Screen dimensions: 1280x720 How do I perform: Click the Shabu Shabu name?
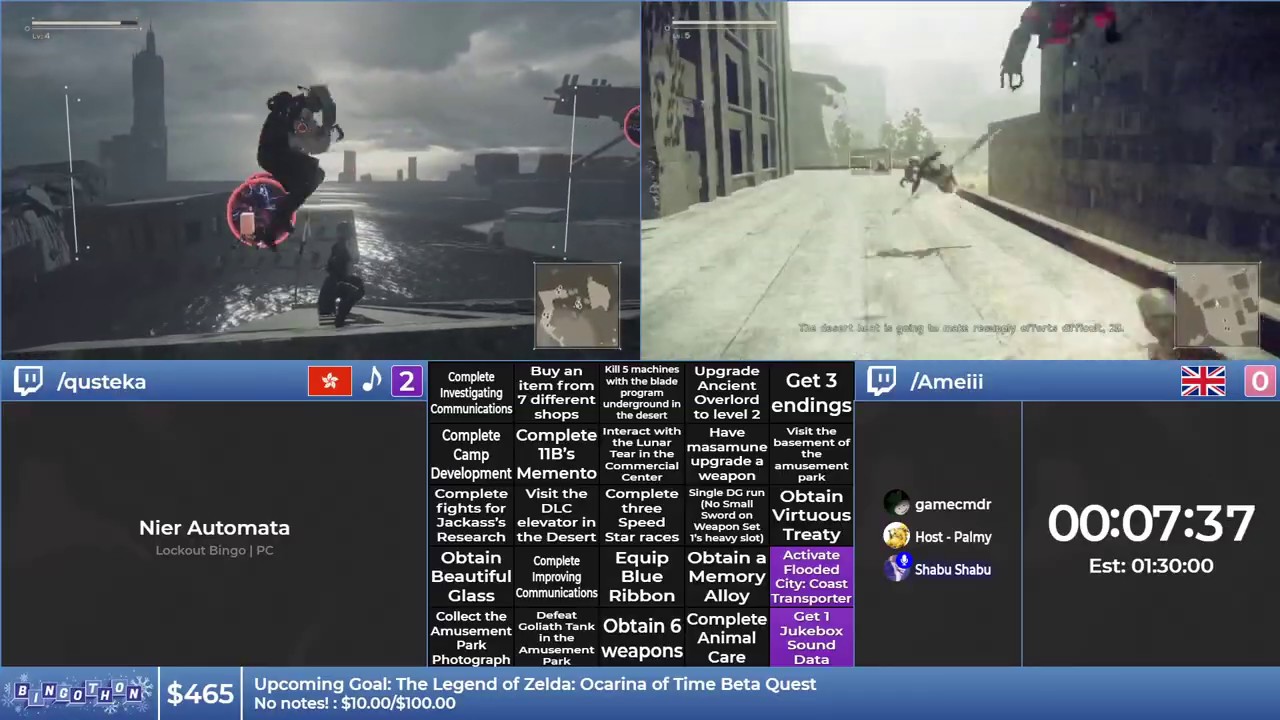tap(953, 569)
